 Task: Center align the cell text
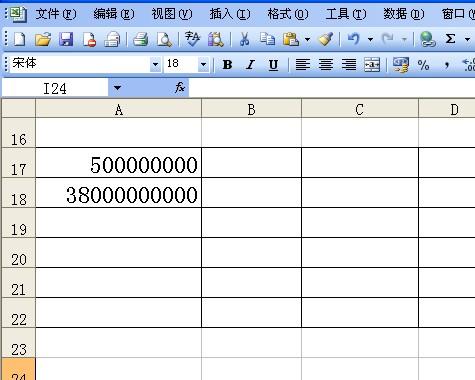click(326, 64)
